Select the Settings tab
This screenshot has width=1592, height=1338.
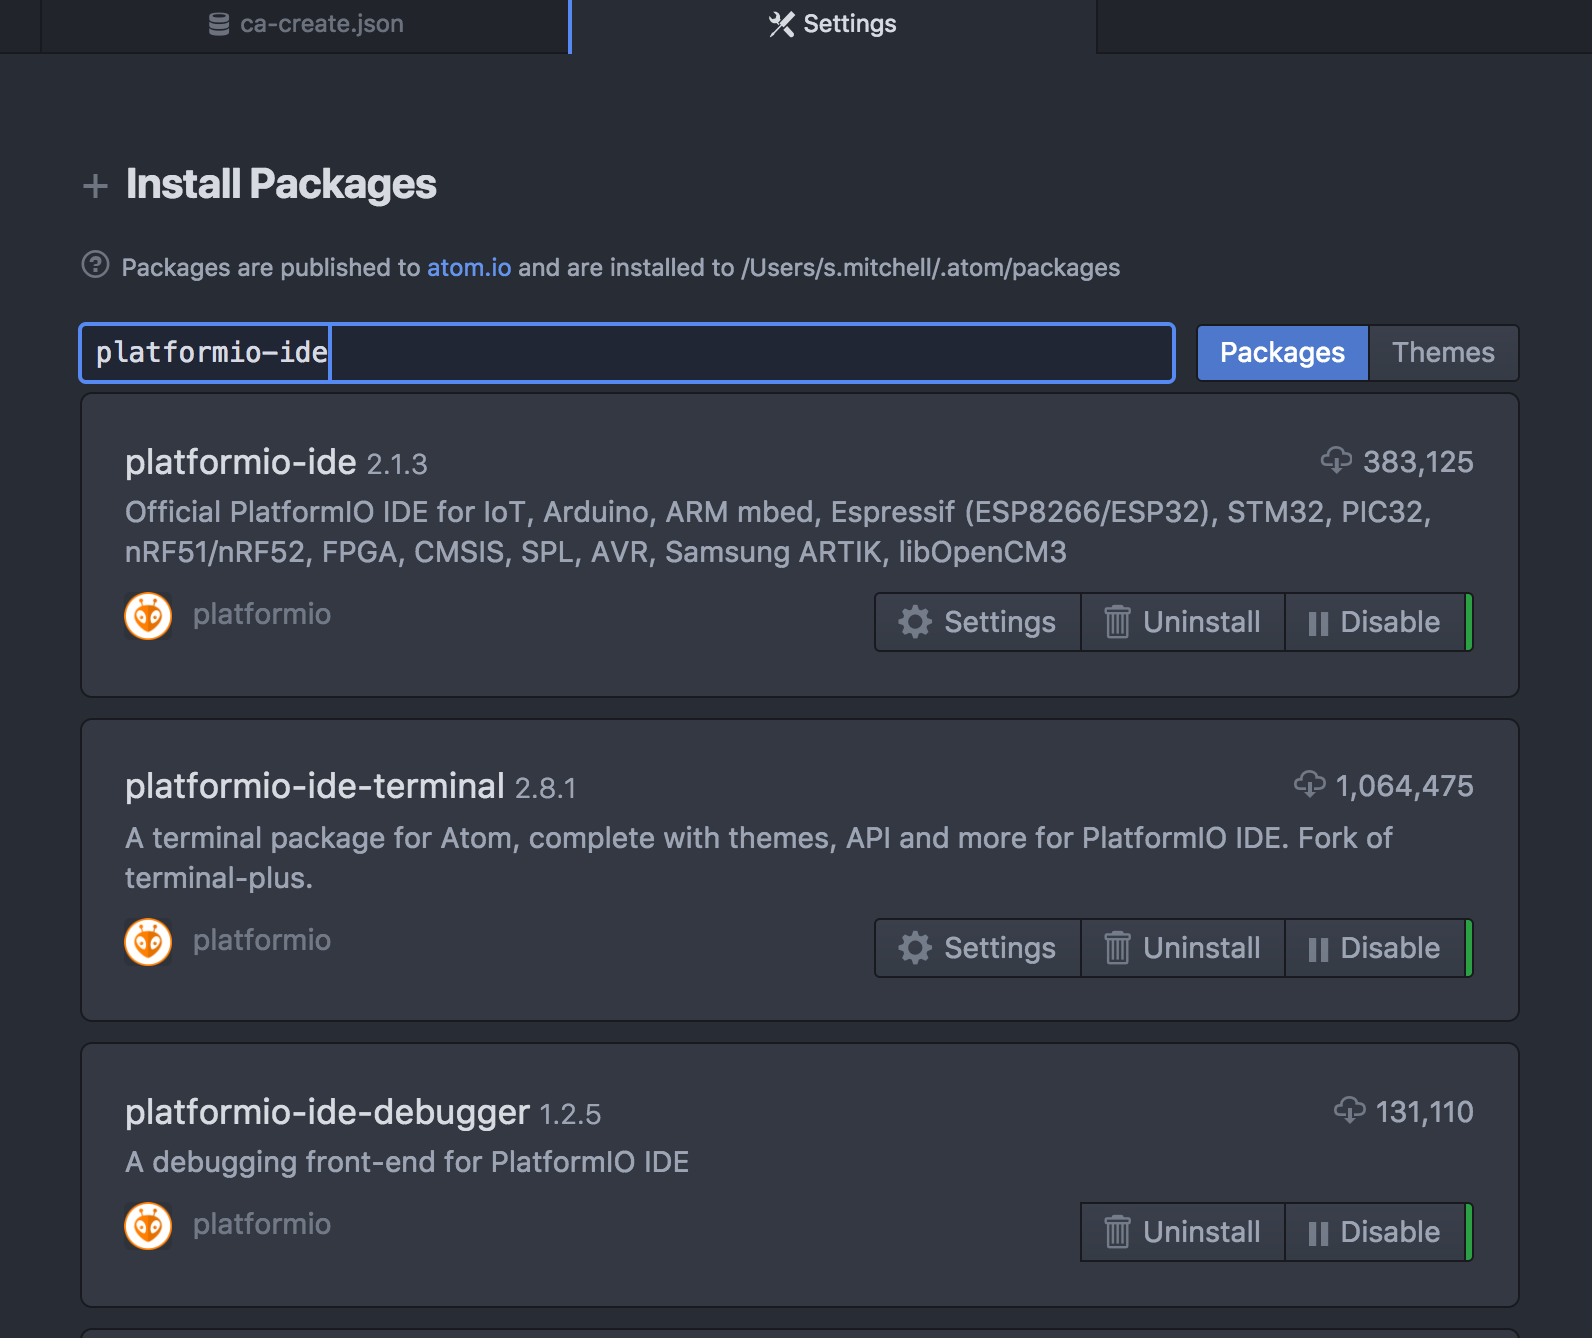click(x=833, y=25)
